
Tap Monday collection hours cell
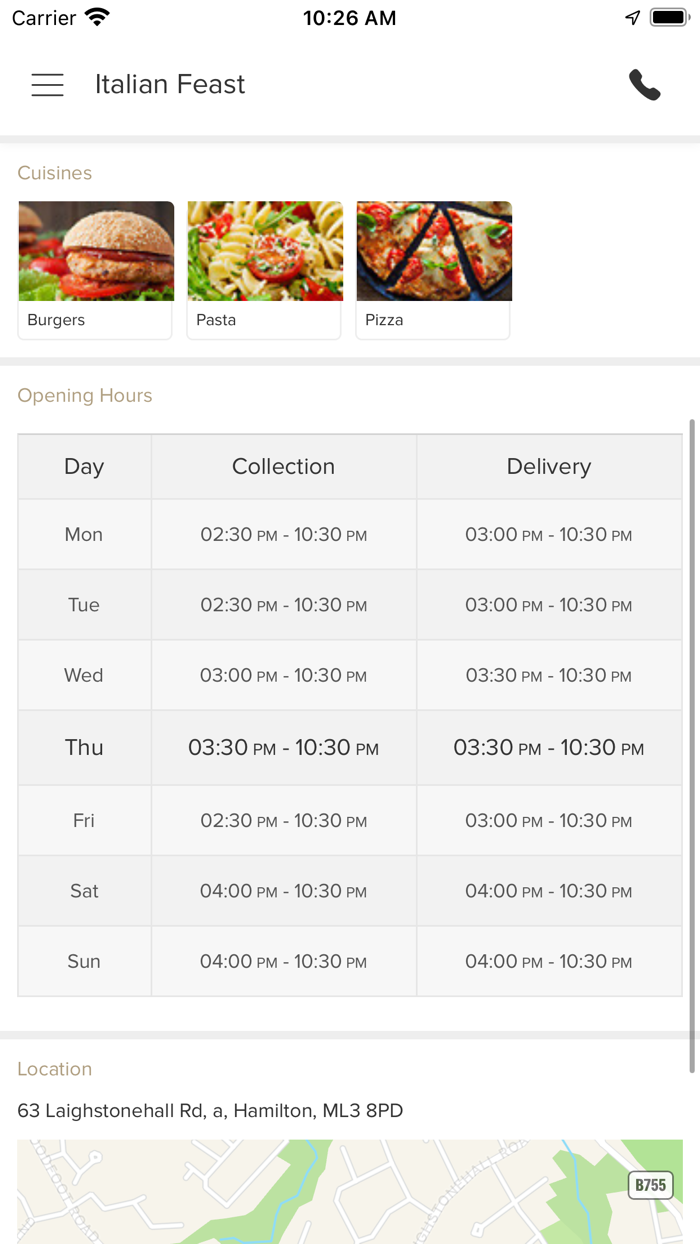(x=283, y=535)
